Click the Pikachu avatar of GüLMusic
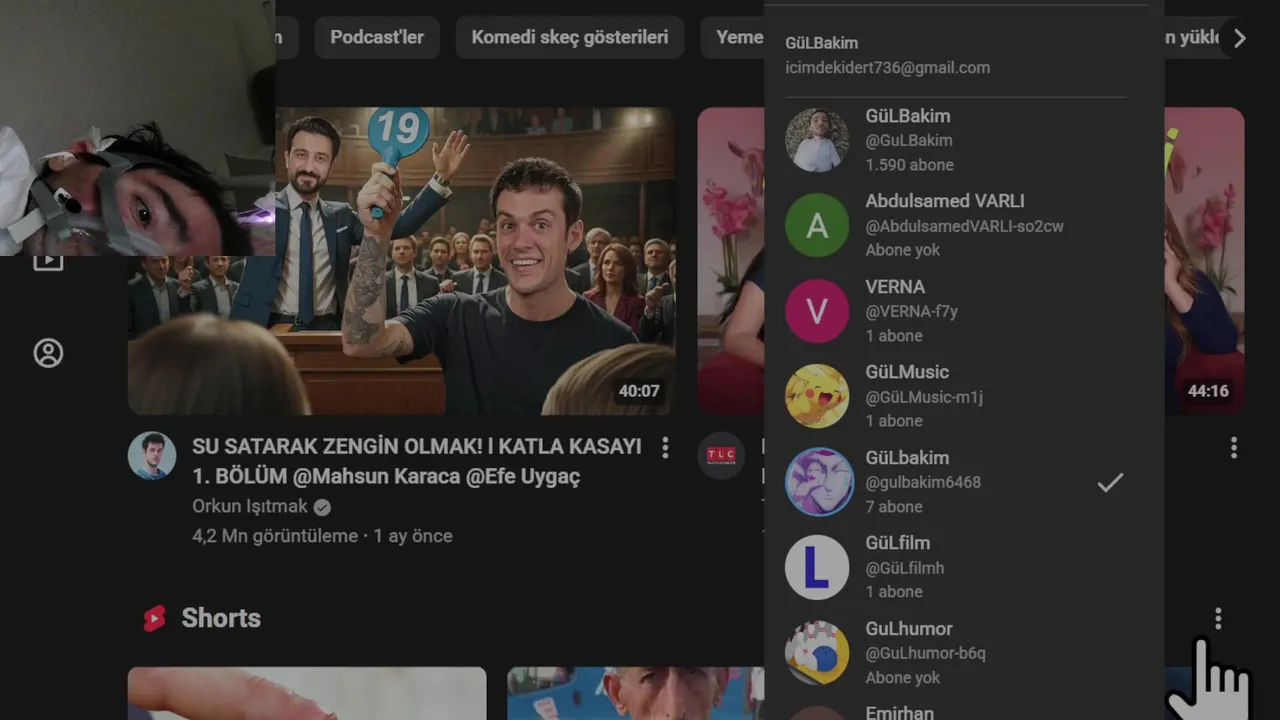The height and width of the screenshot is (720, 1280). pos(817,396)
